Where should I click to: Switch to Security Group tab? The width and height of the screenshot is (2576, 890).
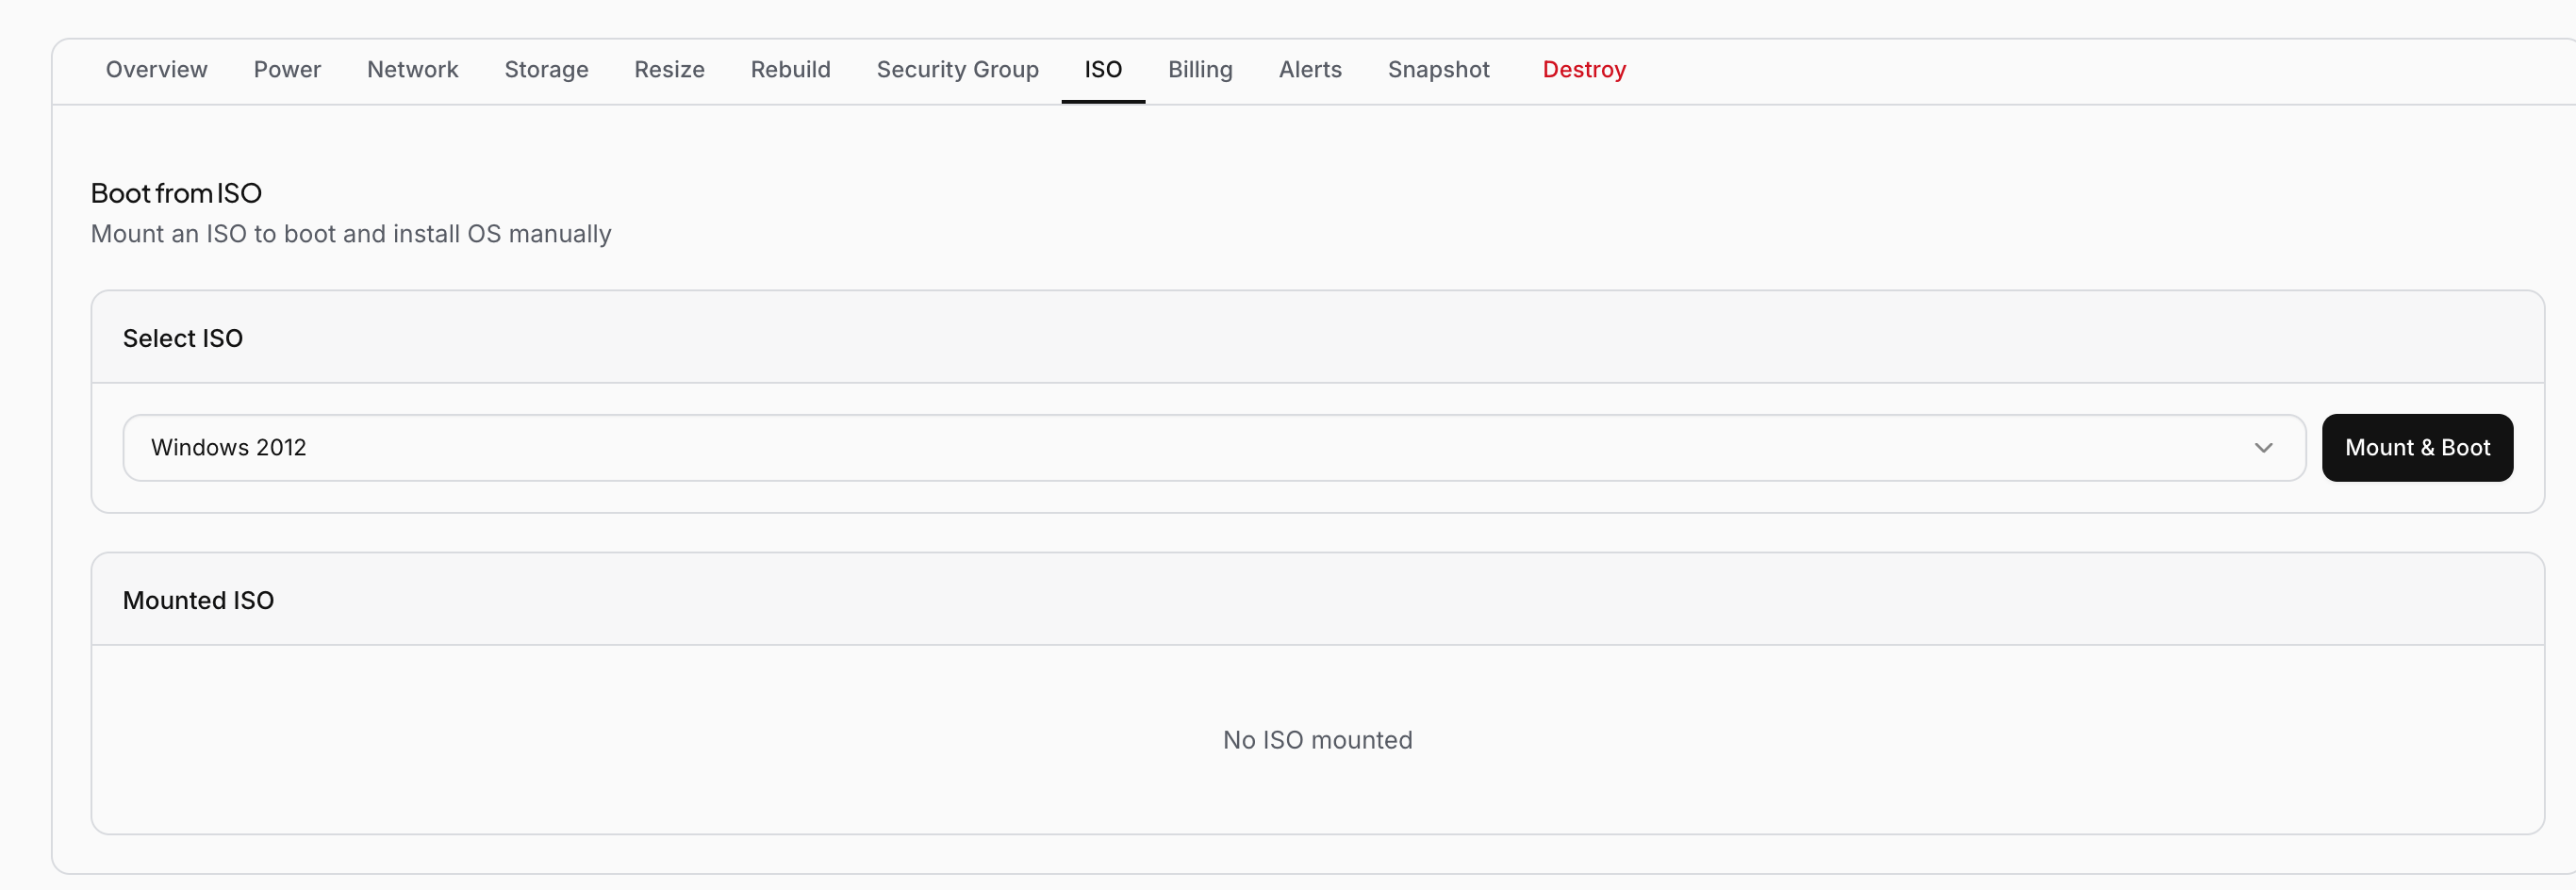tap(957, 70)
